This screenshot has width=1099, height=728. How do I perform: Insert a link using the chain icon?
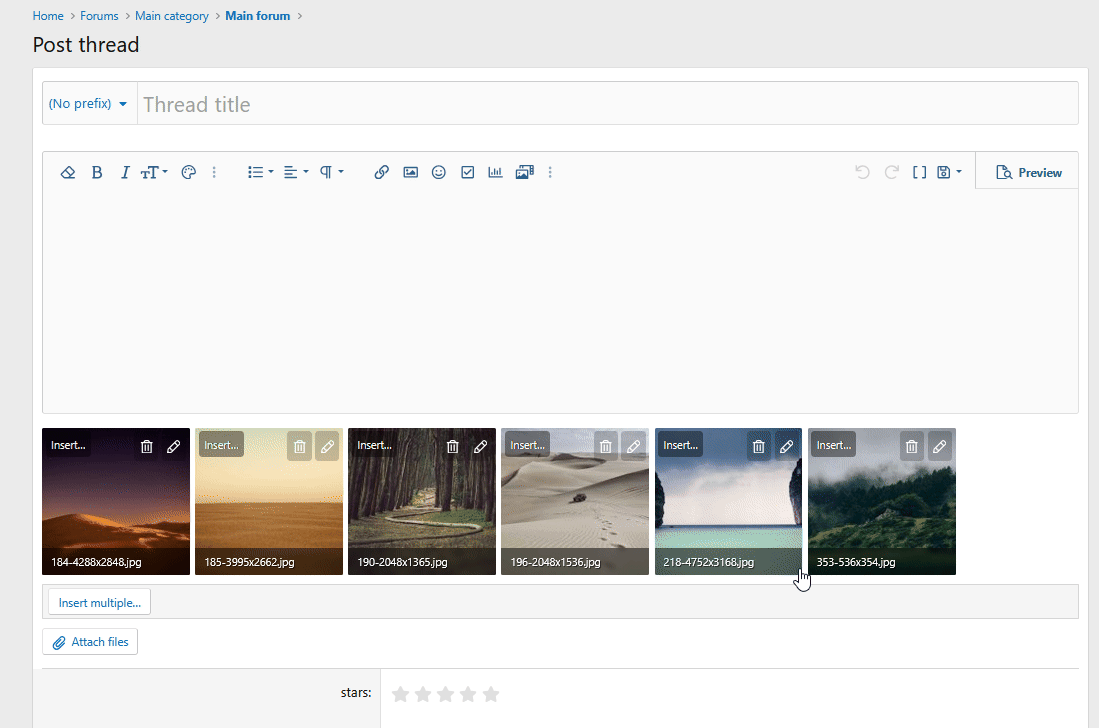pos(381,172)
